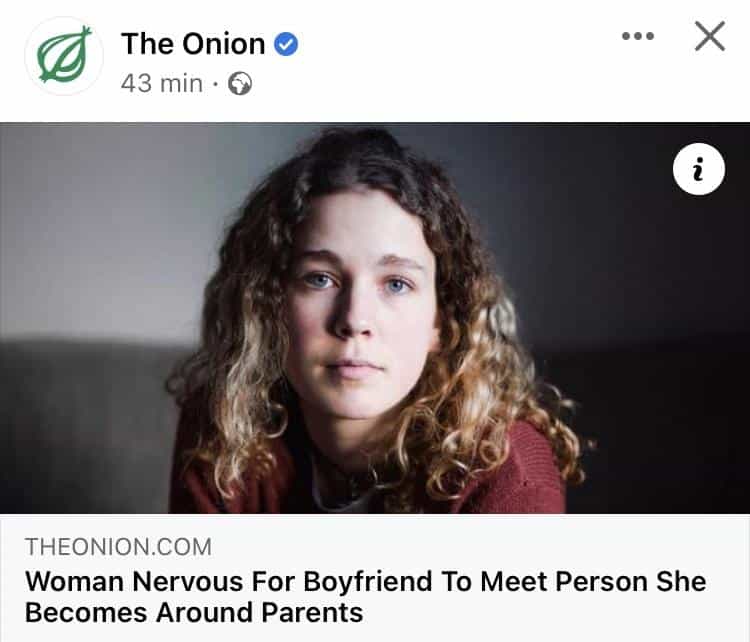
Task: Tap the circular info icon on photo
Action: pyautogui.click(x=698, y=171)
